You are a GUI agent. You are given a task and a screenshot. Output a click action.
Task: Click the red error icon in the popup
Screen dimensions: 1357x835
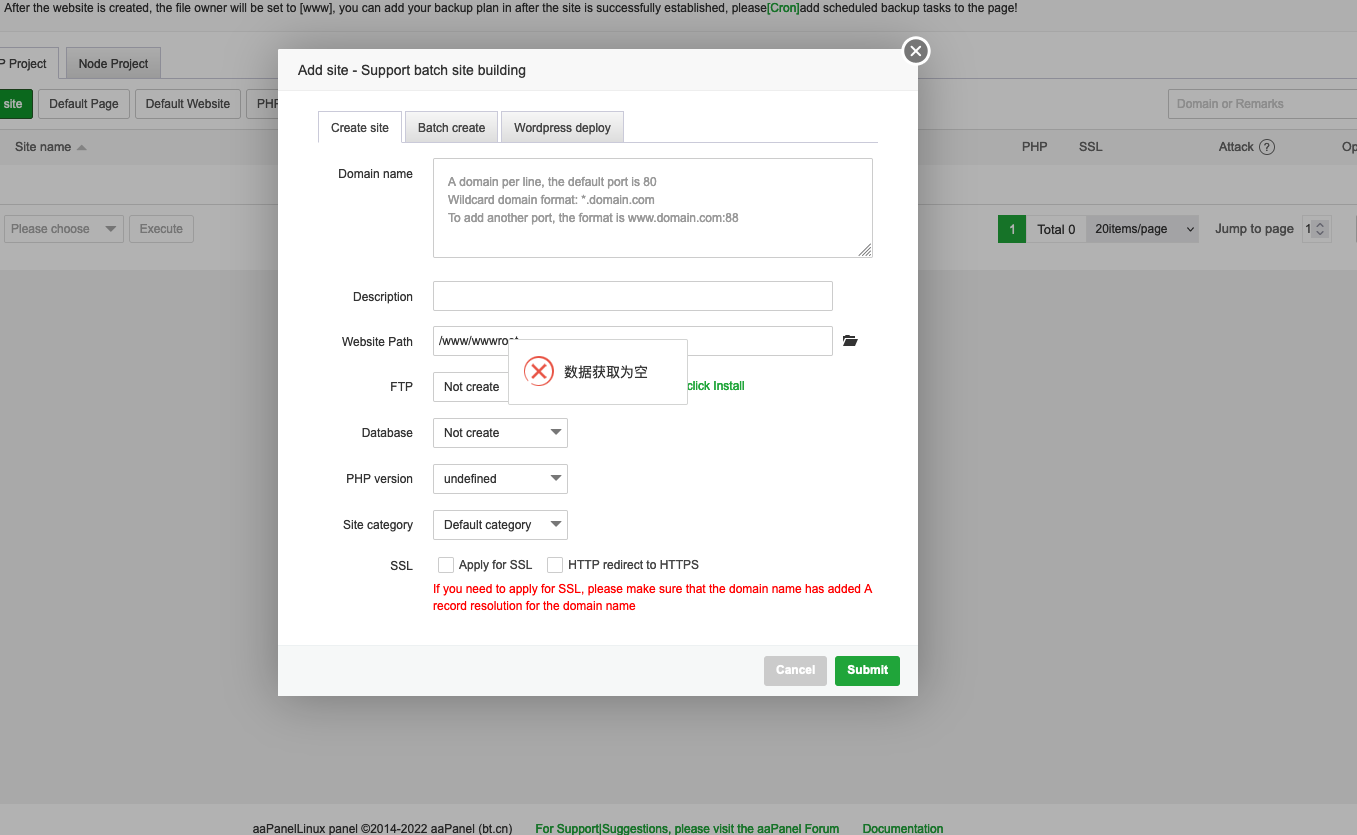[x=539, y=372]
